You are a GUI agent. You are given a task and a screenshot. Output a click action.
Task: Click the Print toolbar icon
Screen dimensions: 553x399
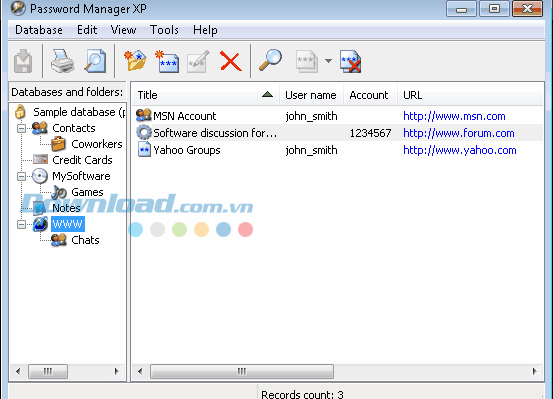[x=62, y=61]
